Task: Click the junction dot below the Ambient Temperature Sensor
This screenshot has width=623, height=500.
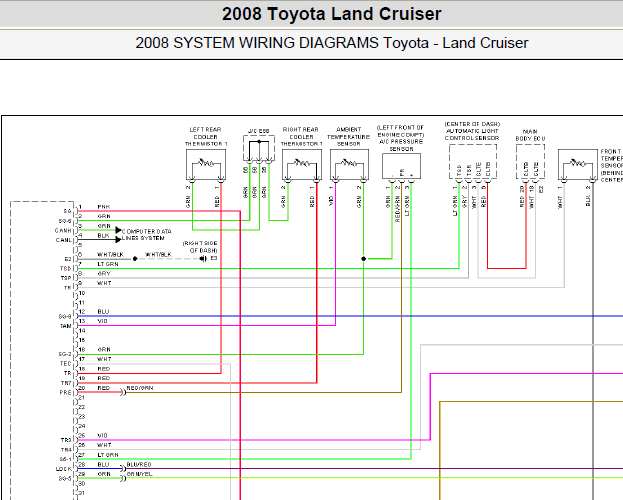Action: (364, 259)
